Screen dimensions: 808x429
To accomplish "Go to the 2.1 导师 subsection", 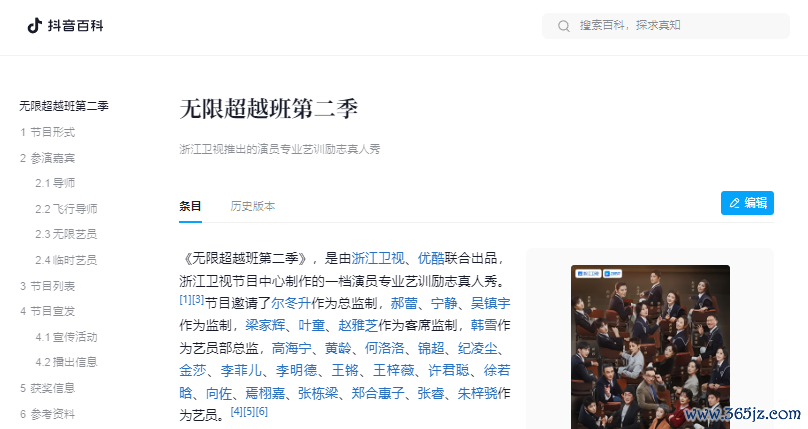I will (x=55, y=183).
